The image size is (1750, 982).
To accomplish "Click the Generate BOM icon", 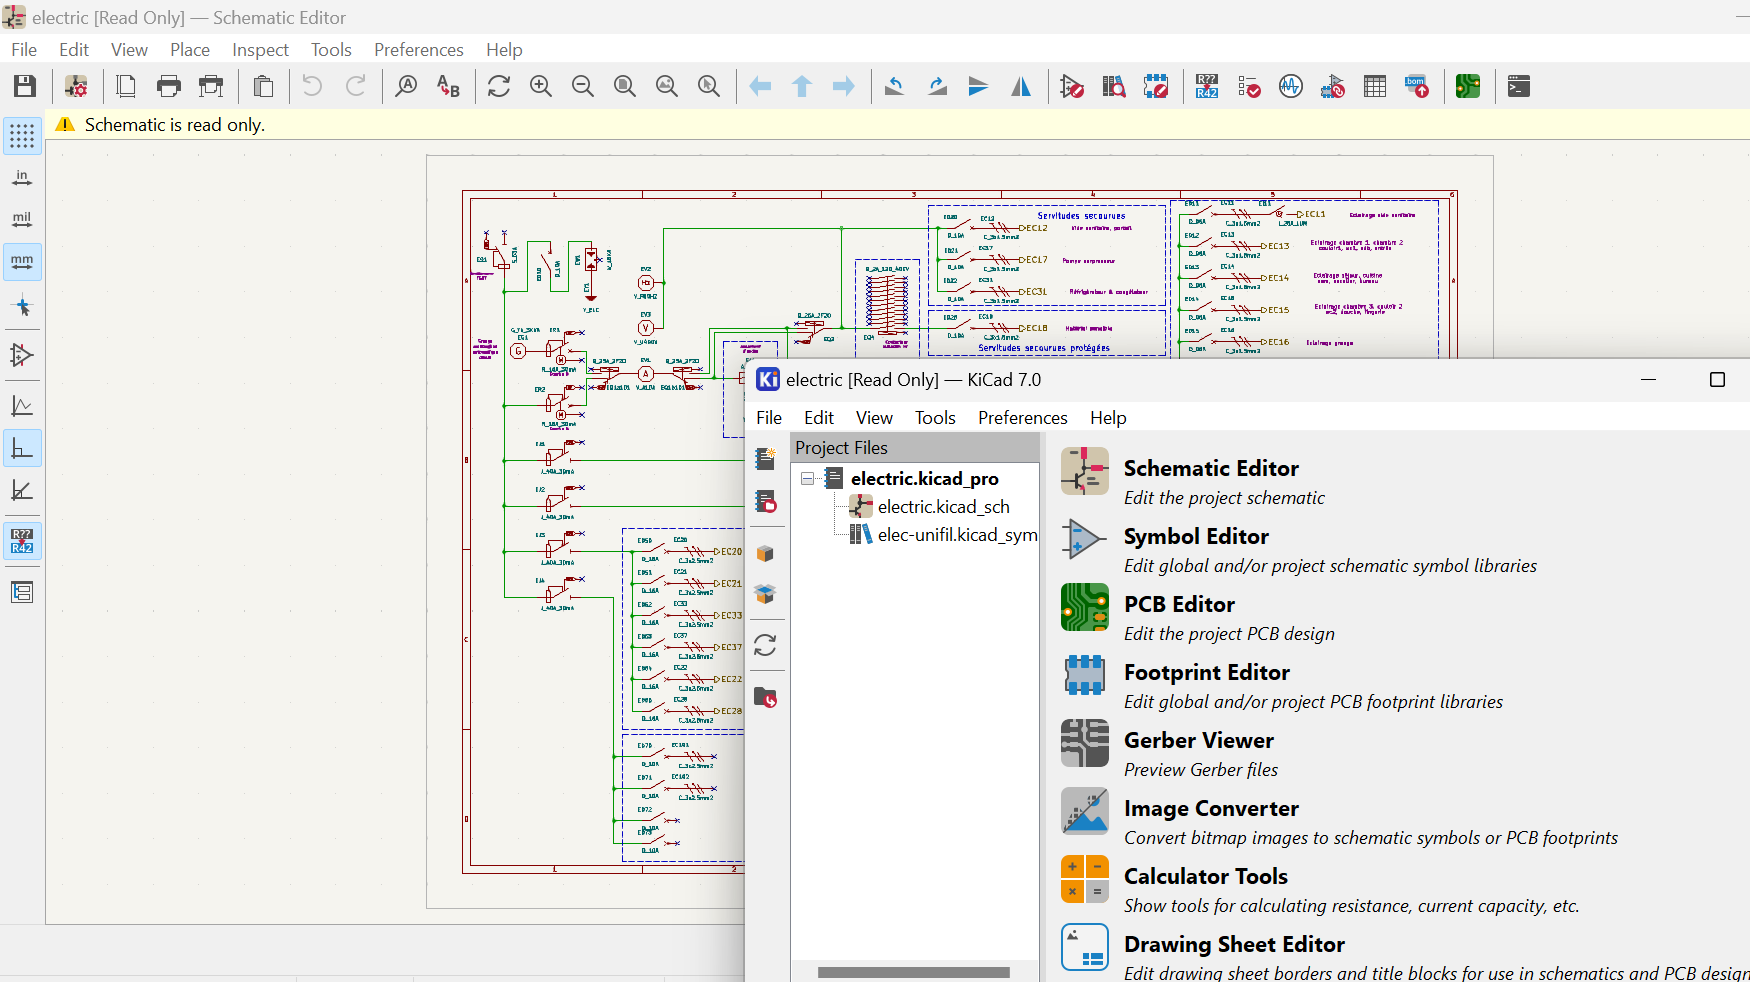I will click(x=1417, y=87).
